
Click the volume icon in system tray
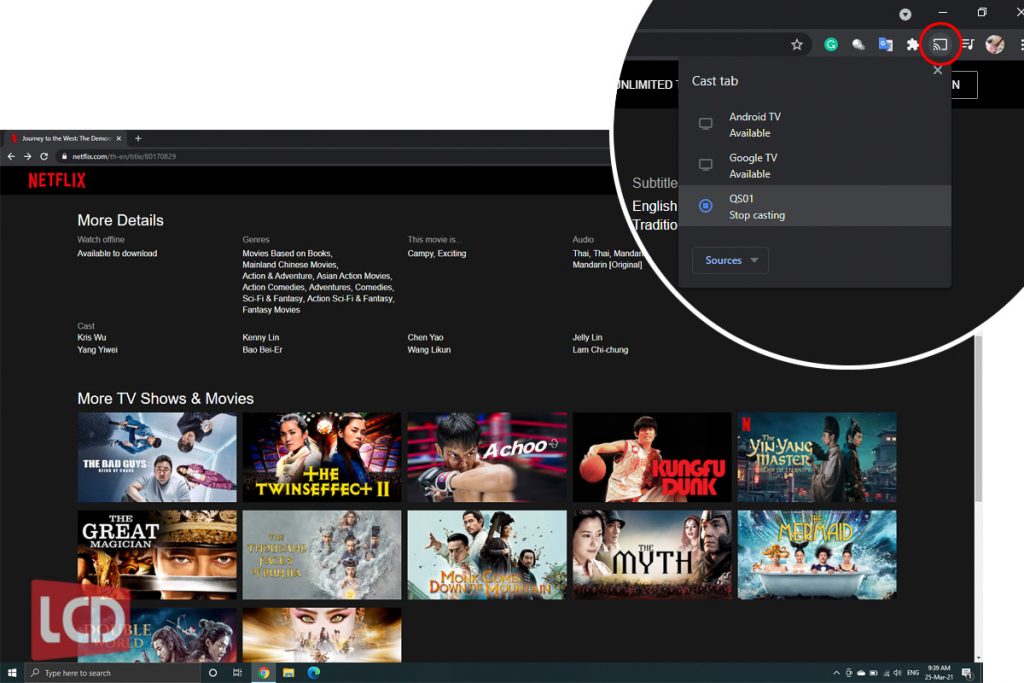click(x=897, y=673)
